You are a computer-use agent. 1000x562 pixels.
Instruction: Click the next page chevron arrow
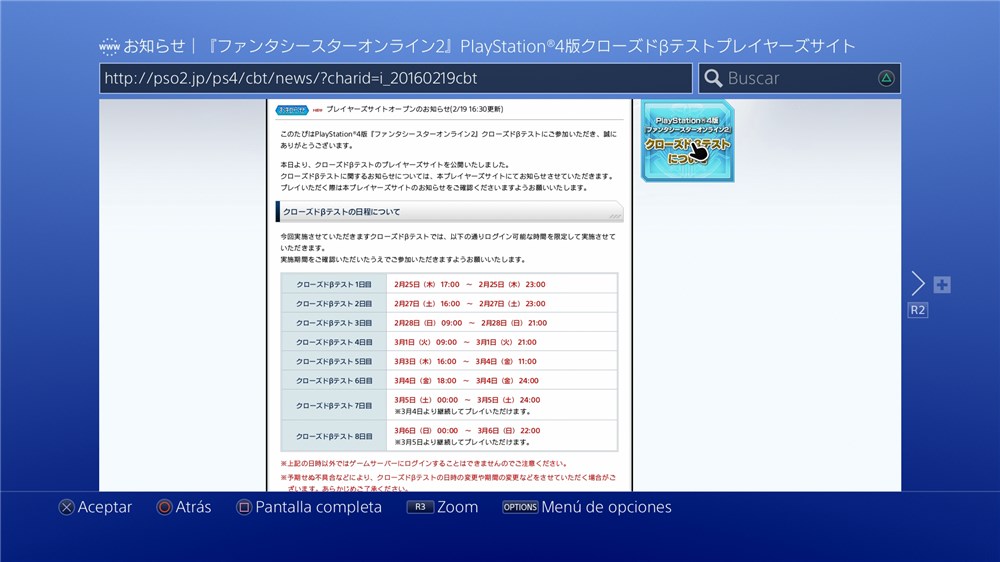[x=918, y=283]
